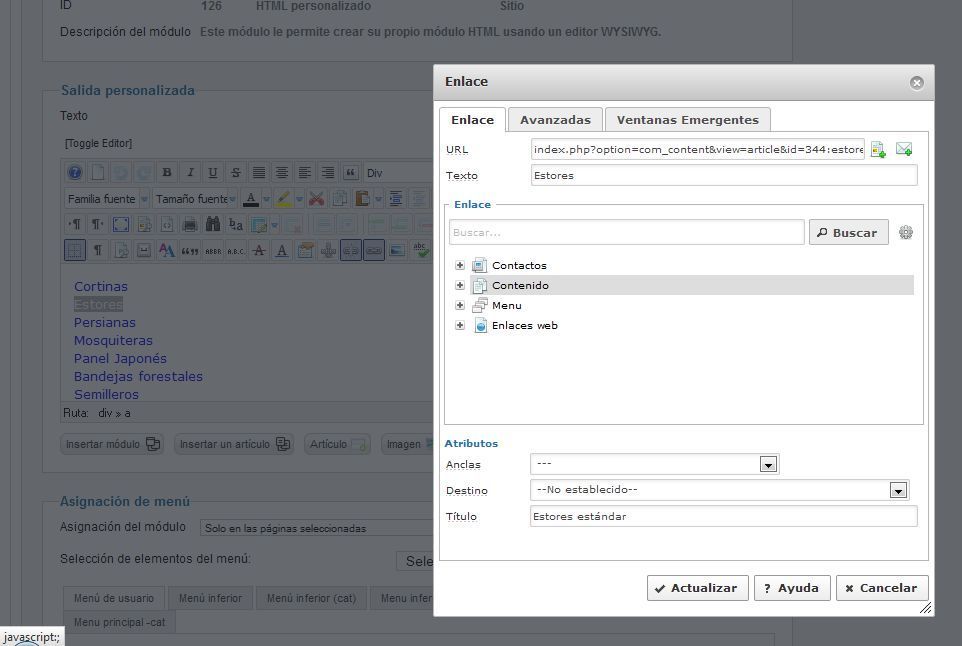Open the Destino dropdown

898,490
